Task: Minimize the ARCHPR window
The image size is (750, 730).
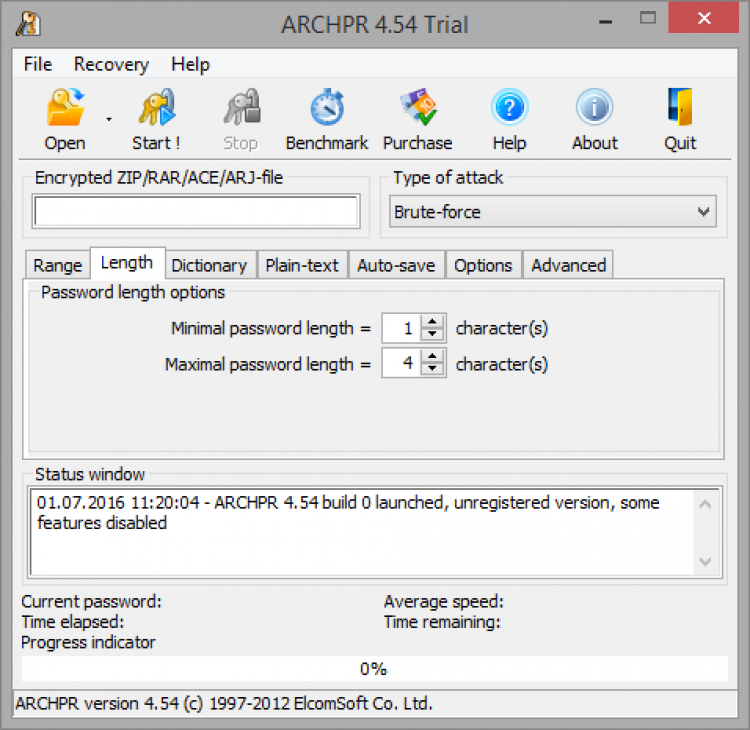Action: 606,22
